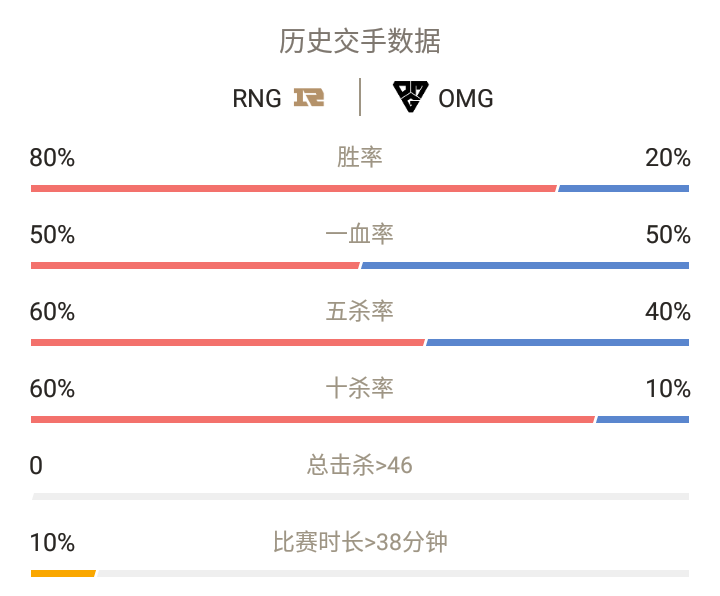Screen dimensions: 720x596
Task: Click the 一血率 label
Action: pyautogui.click(x=360, y=234)
